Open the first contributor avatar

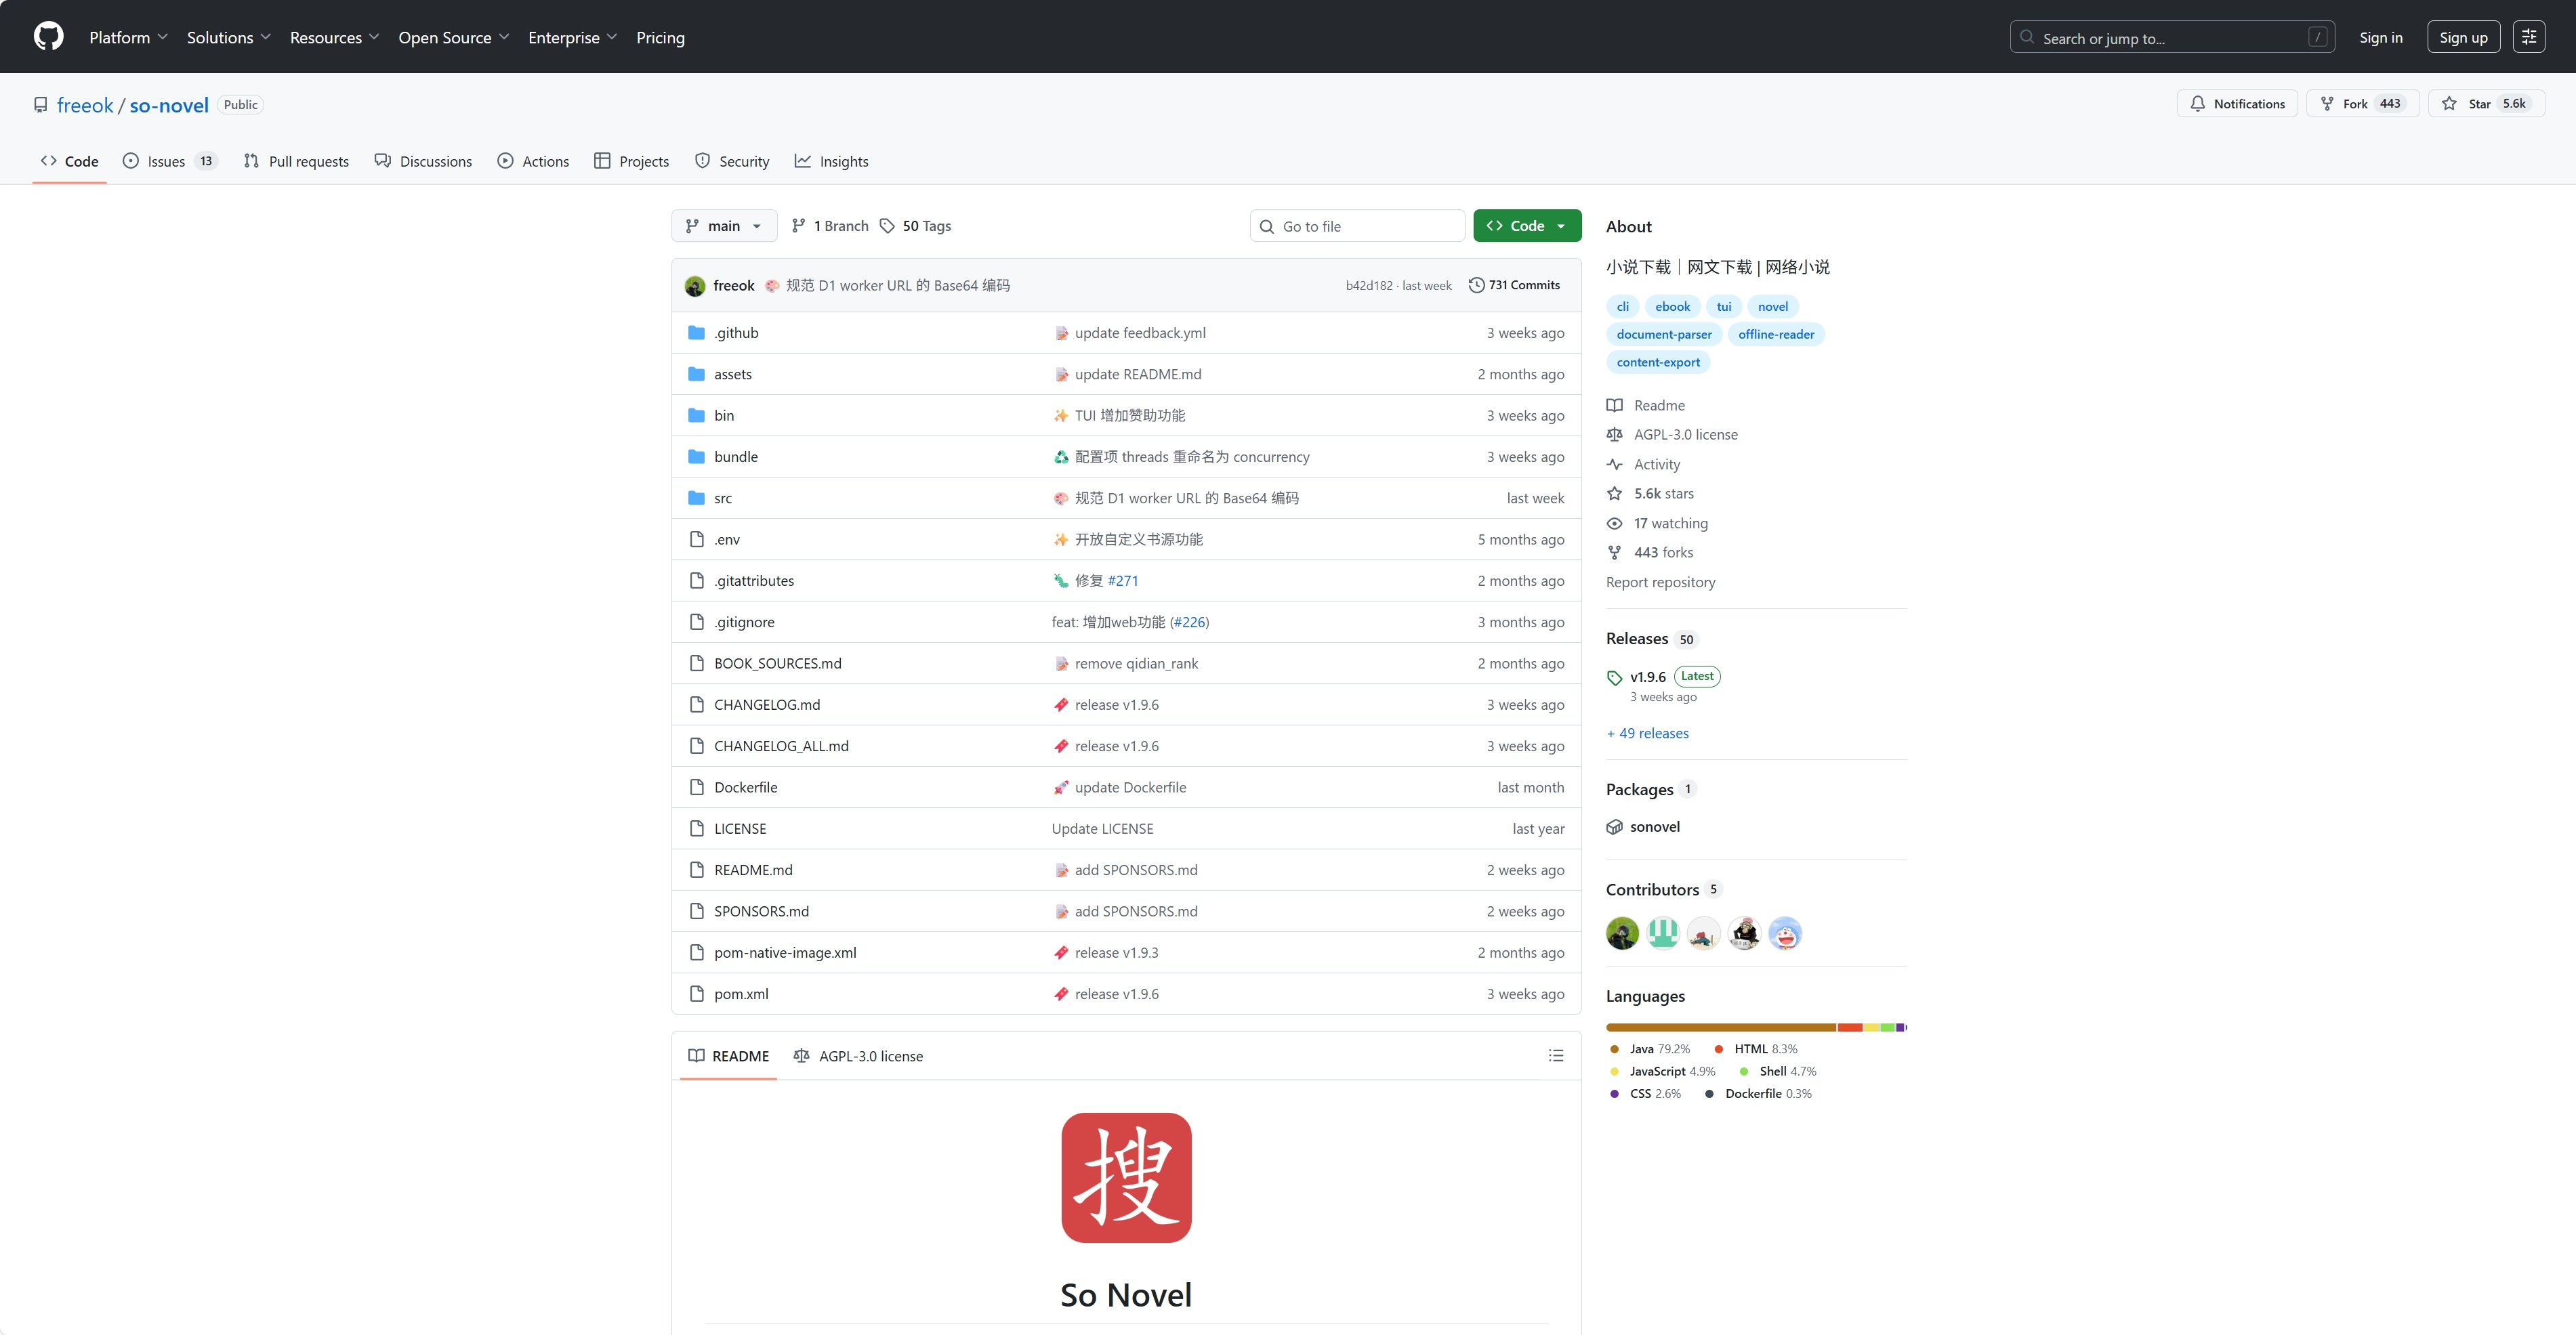point(1622,933)
